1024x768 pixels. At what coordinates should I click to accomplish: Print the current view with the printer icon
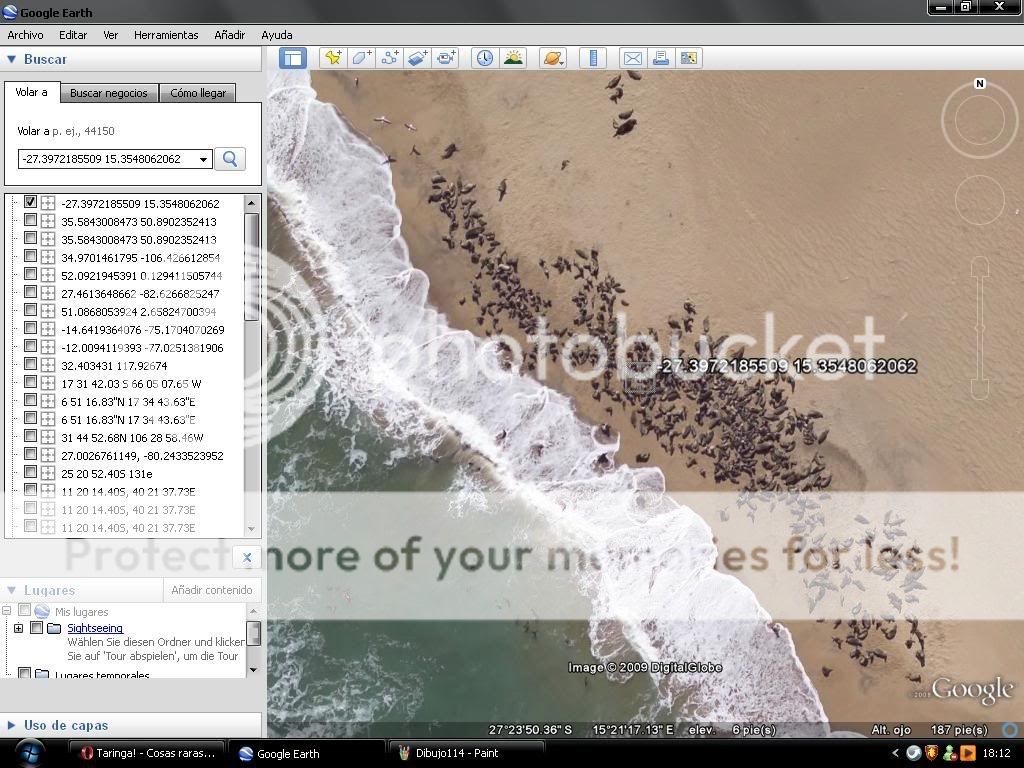point(661,58)
